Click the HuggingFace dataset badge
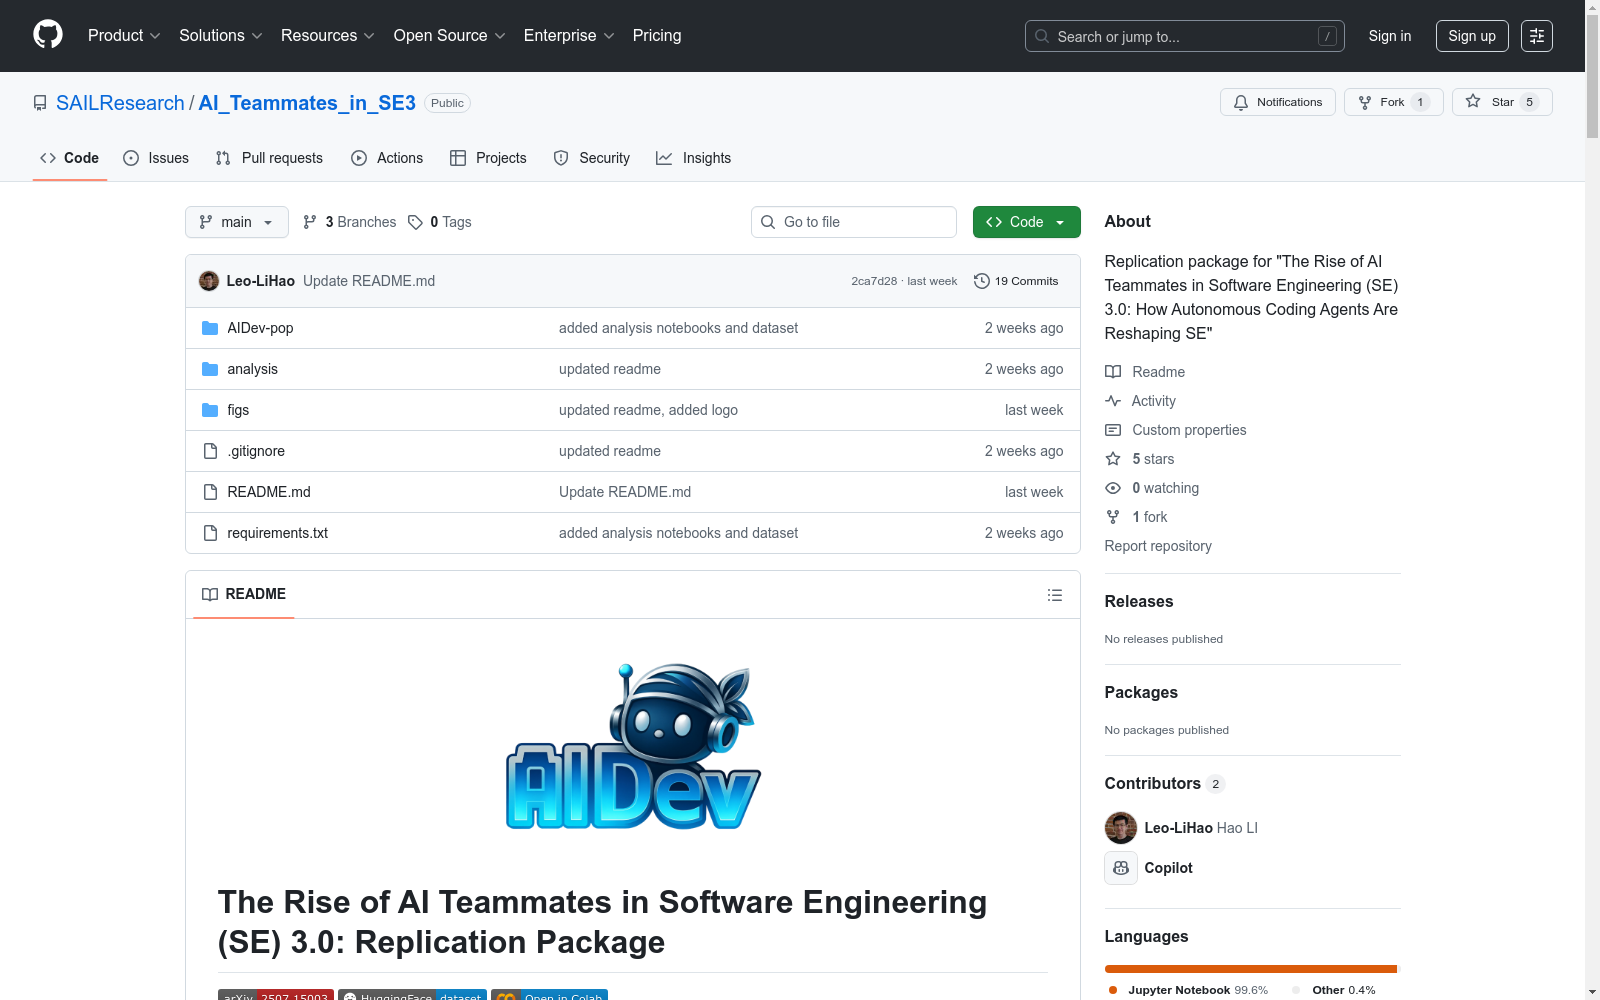Image resolution: width=1600 pixels, height=1000 pixels. (x=412, y=995)
